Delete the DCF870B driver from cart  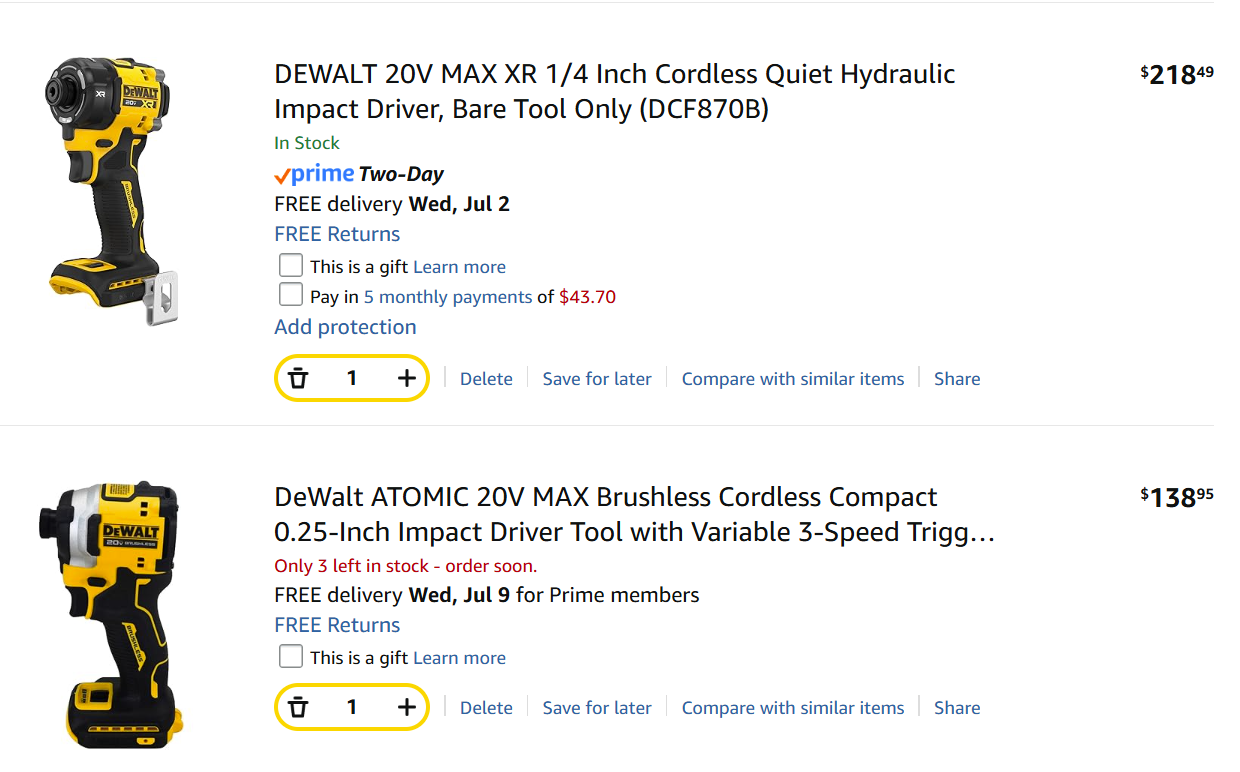(486, 379)
